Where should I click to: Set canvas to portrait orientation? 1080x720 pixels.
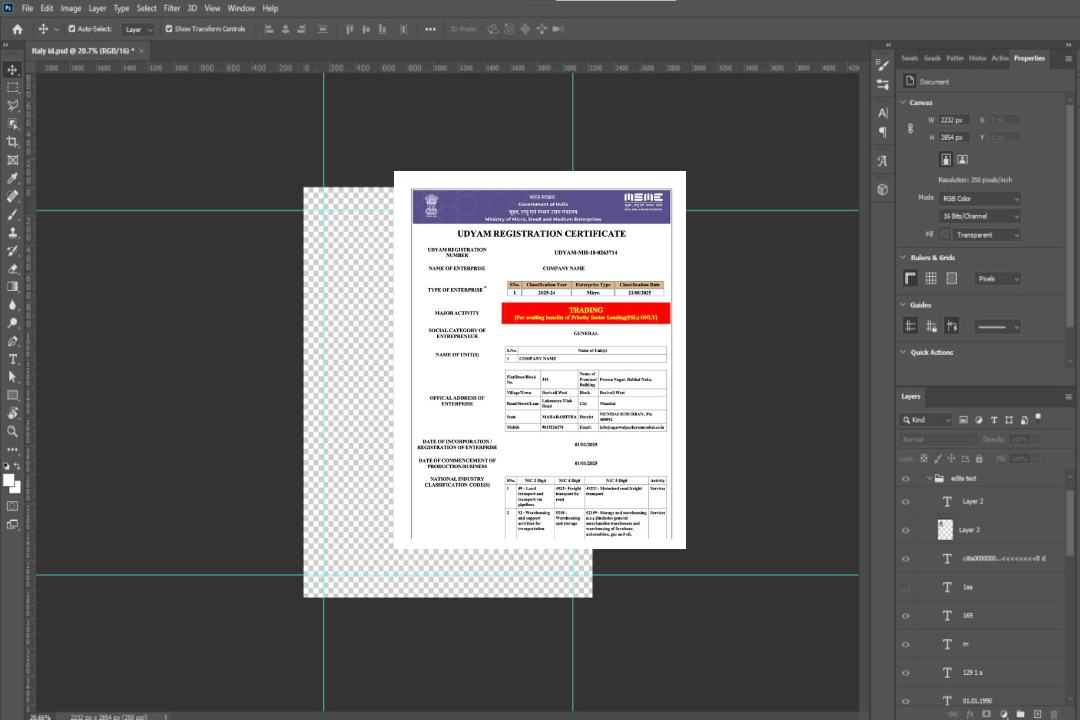(946, 160)
